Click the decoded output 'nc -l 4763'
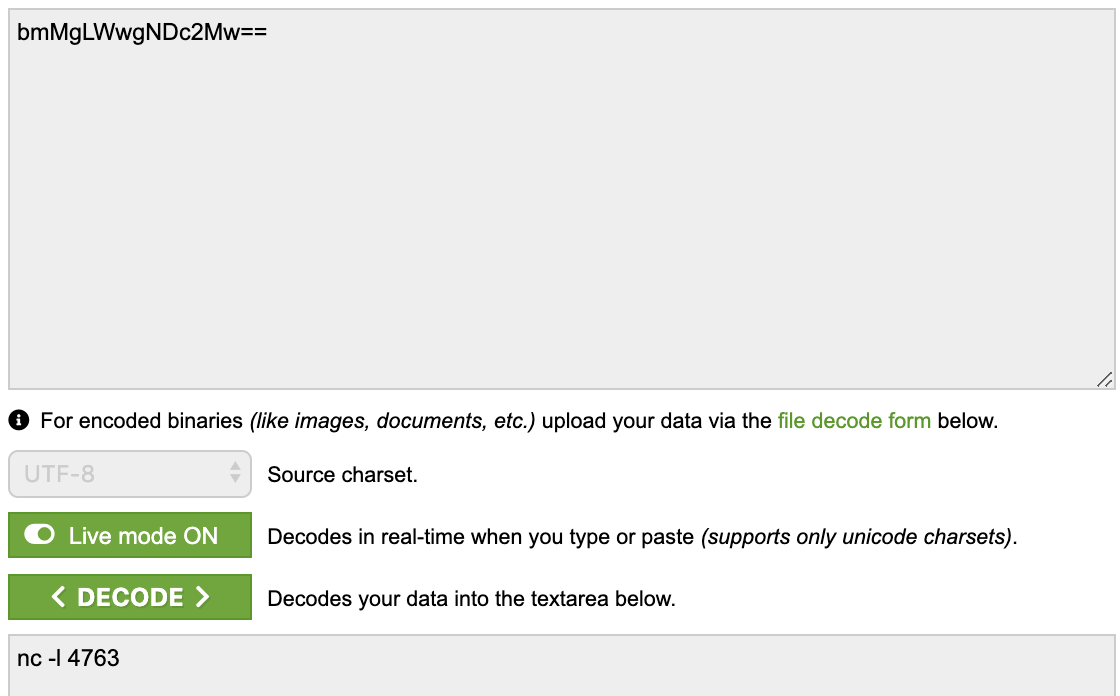Viewport: 1120px width, 696px height. click(69, 658)
